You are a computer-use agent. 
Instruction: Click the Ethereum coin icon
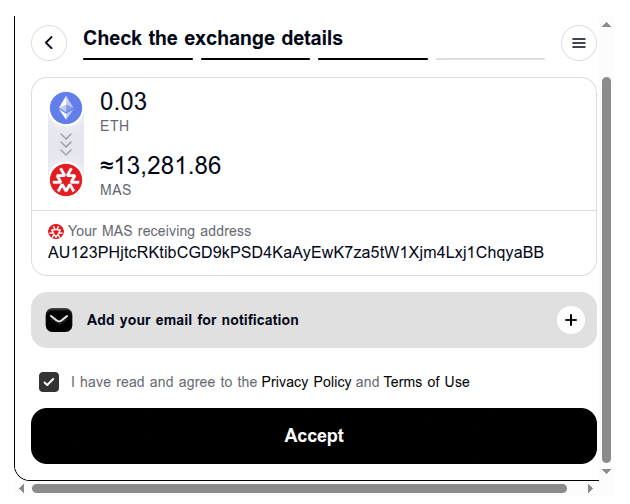(x=66, y=108)
